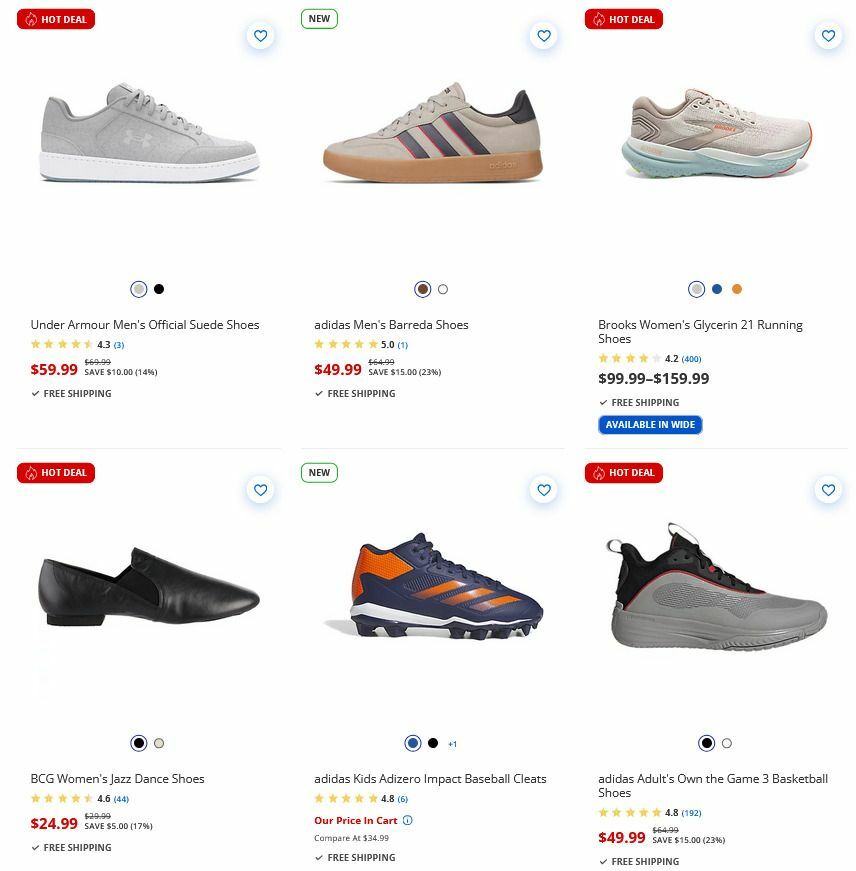Viewport: 856px width, 871px height.
Task: Pick the blue swatch for Brooks Glycerin 21
Action: click(x=716, y=288)
